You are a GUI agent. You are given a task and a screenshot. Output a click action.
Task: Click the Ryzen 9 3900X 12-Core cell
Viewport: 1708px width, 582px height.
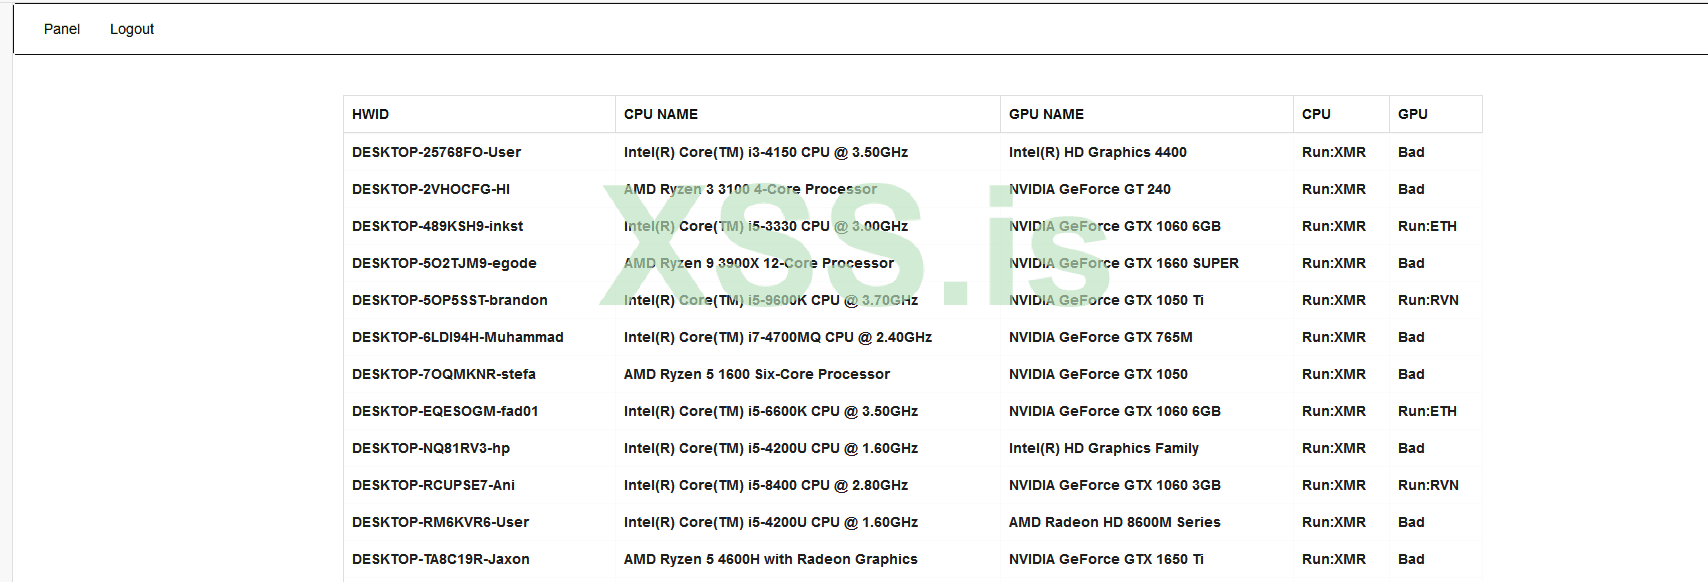tap(759, 263)
